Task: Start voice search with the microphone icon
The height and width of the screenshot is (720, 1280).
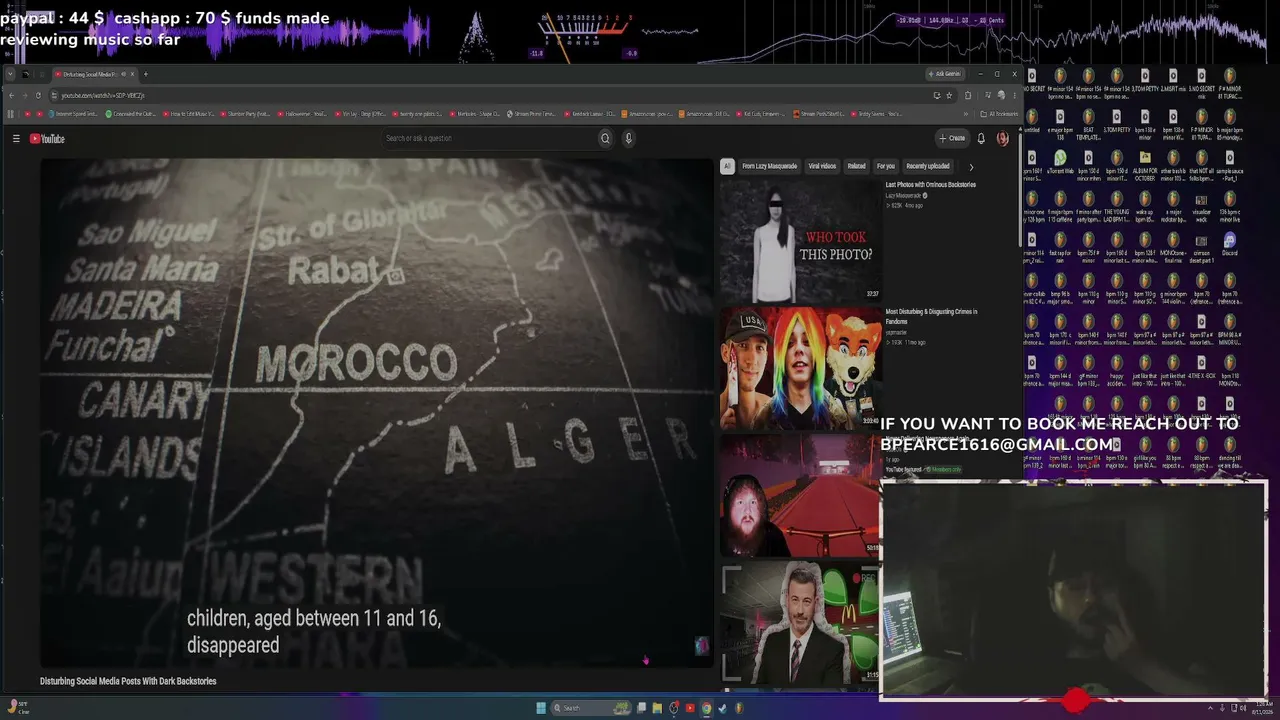Action: [x=629, y=139]
